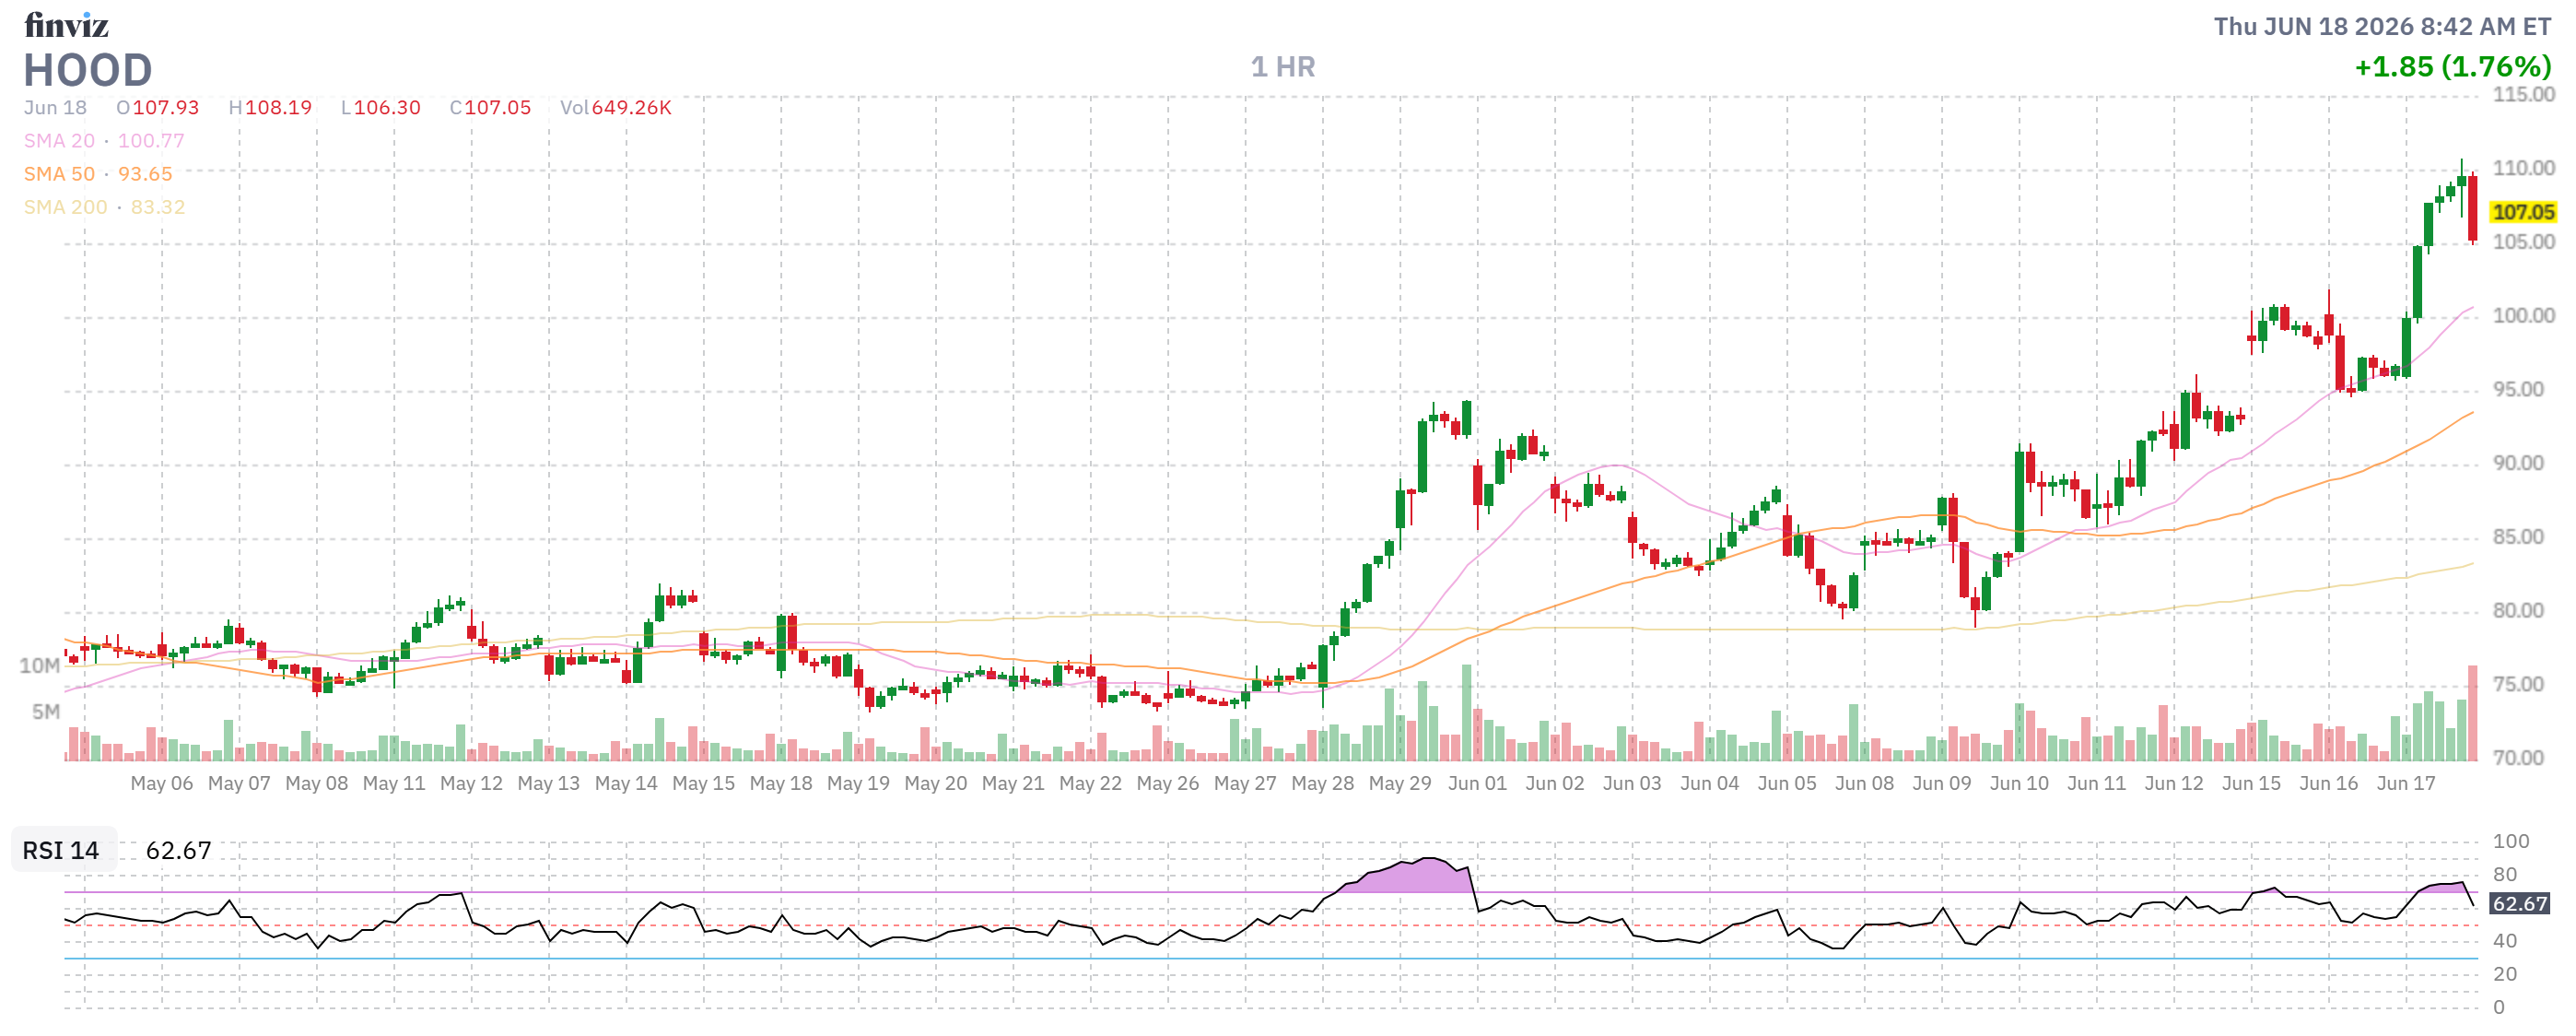Viewport: 2576px width, 1036px height.
Task: Click the May 12 date axis label
Action: coord(471,784)
